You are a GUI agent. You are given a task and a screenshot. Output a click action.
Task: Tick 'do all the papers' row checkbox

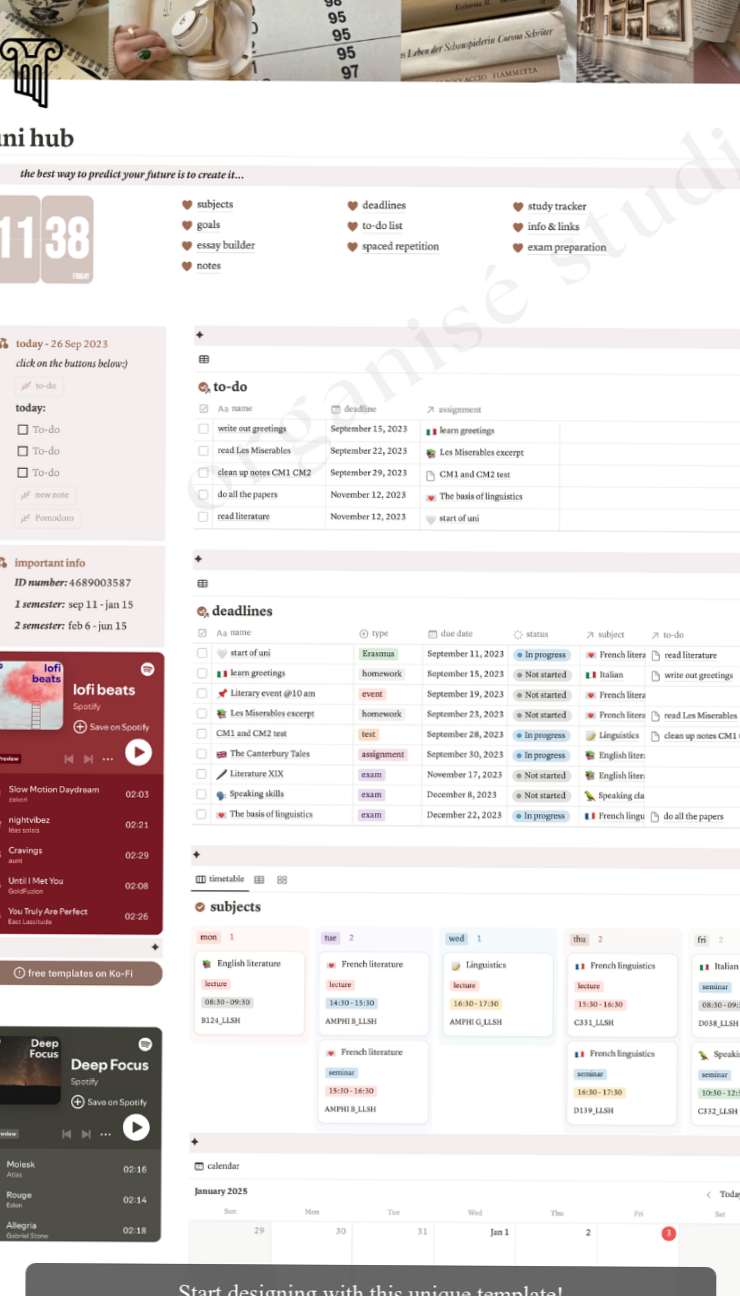pos(203,495)
